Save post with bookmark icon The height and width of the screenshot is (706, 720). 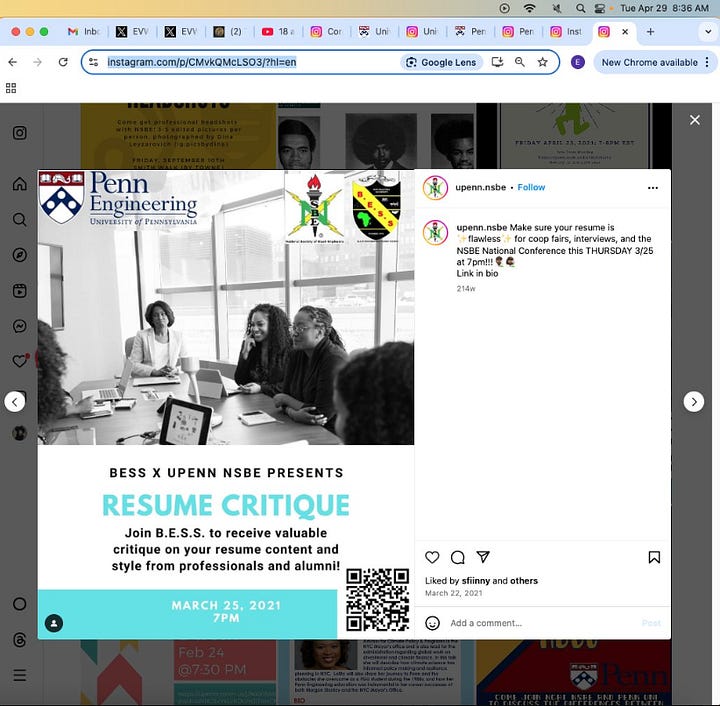(654, 557)
